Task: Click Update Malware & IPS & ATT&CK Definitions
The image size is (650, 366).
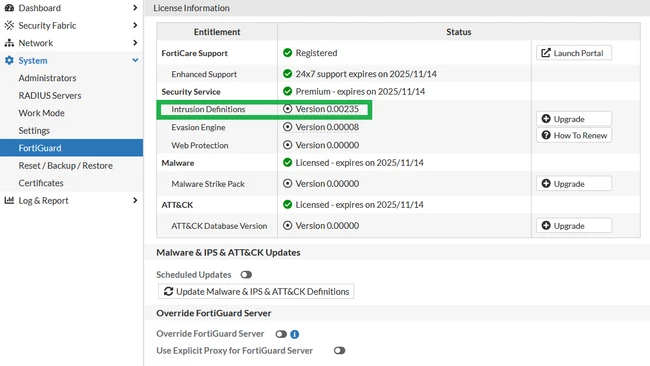Action: pos(256,291)
